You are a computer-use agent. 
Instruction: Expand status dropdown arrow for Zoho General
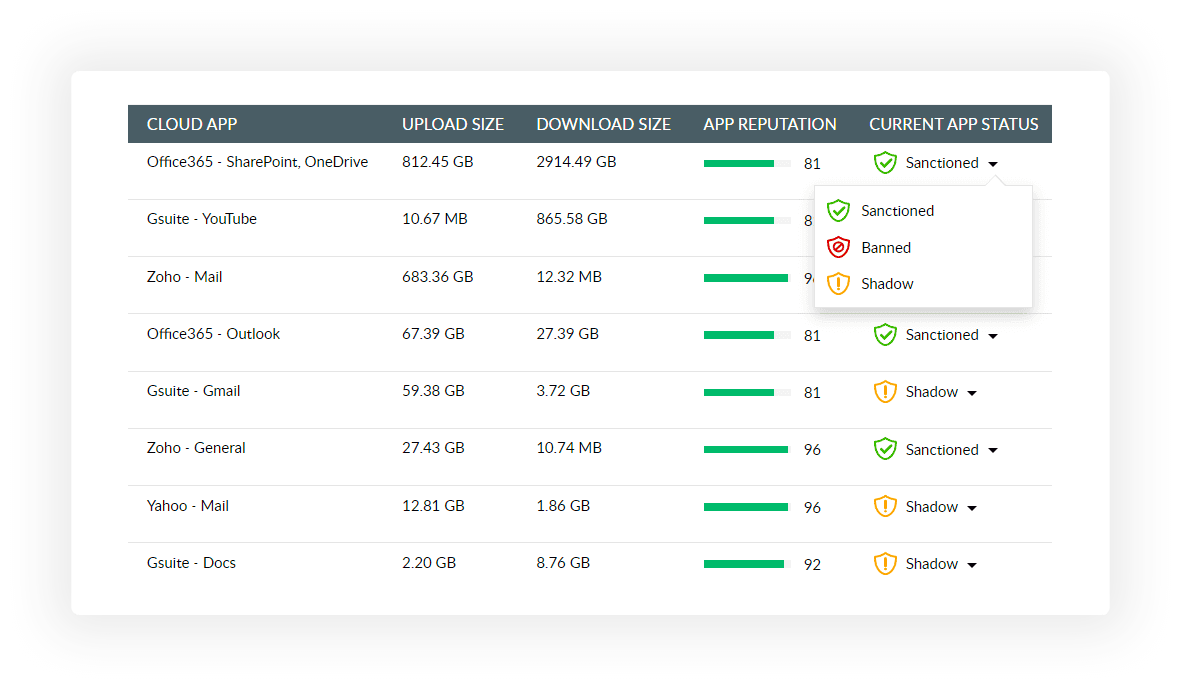point(993,451)
